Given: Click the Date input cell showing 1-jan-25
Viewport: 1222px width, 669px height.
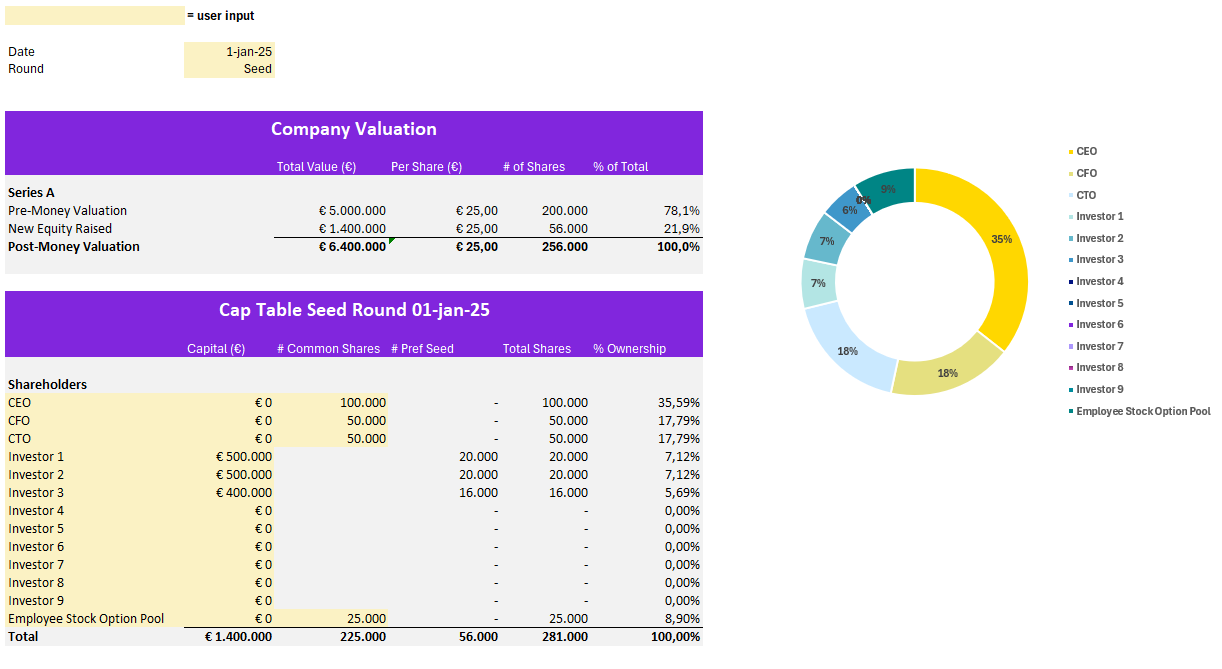Looking at the screenshot, I should [229, 52].
